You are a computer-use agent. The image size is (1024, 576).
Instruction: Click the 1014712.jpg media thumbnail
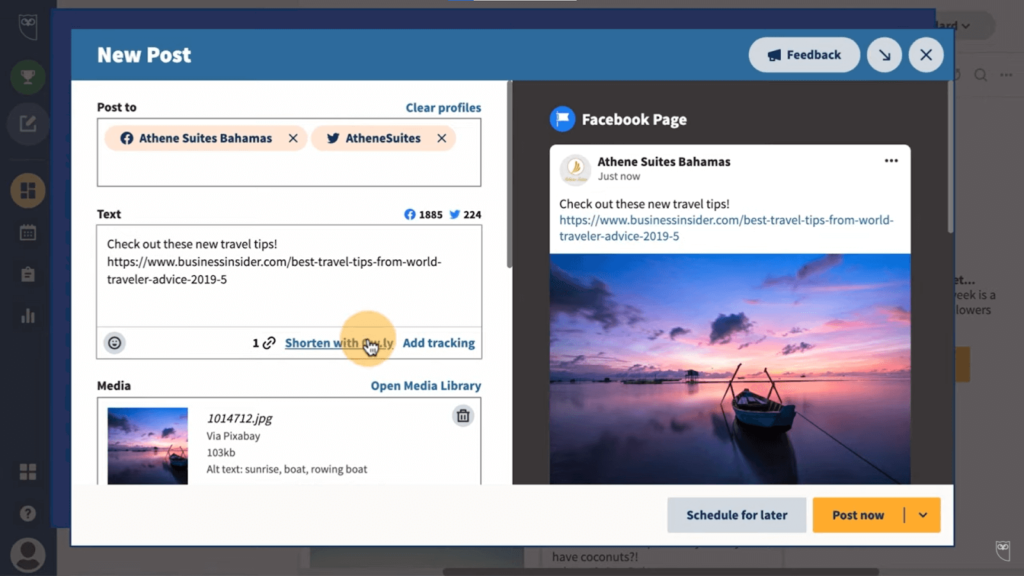coord(148,446)
